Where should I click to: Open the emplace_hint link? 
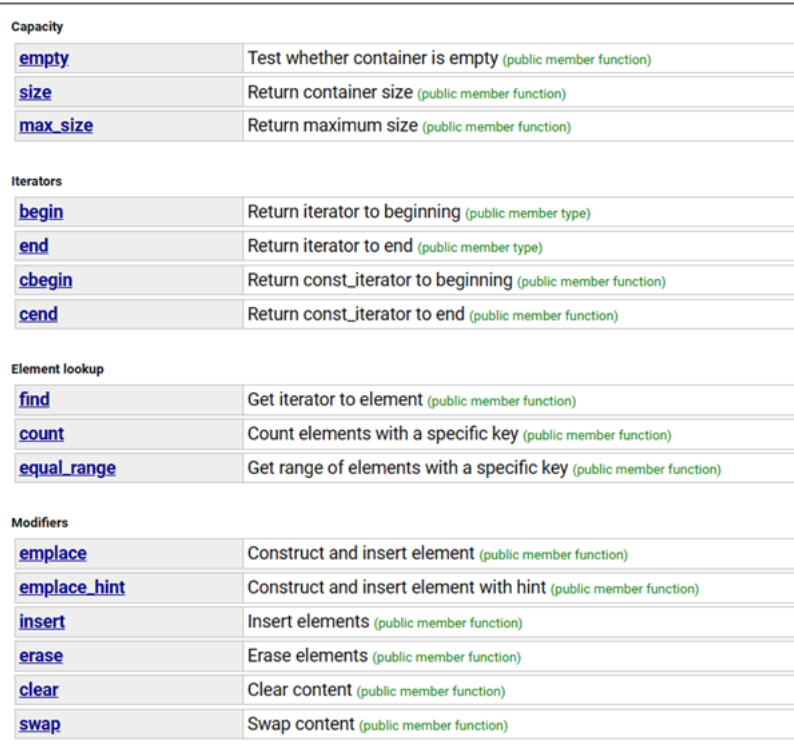72,588
